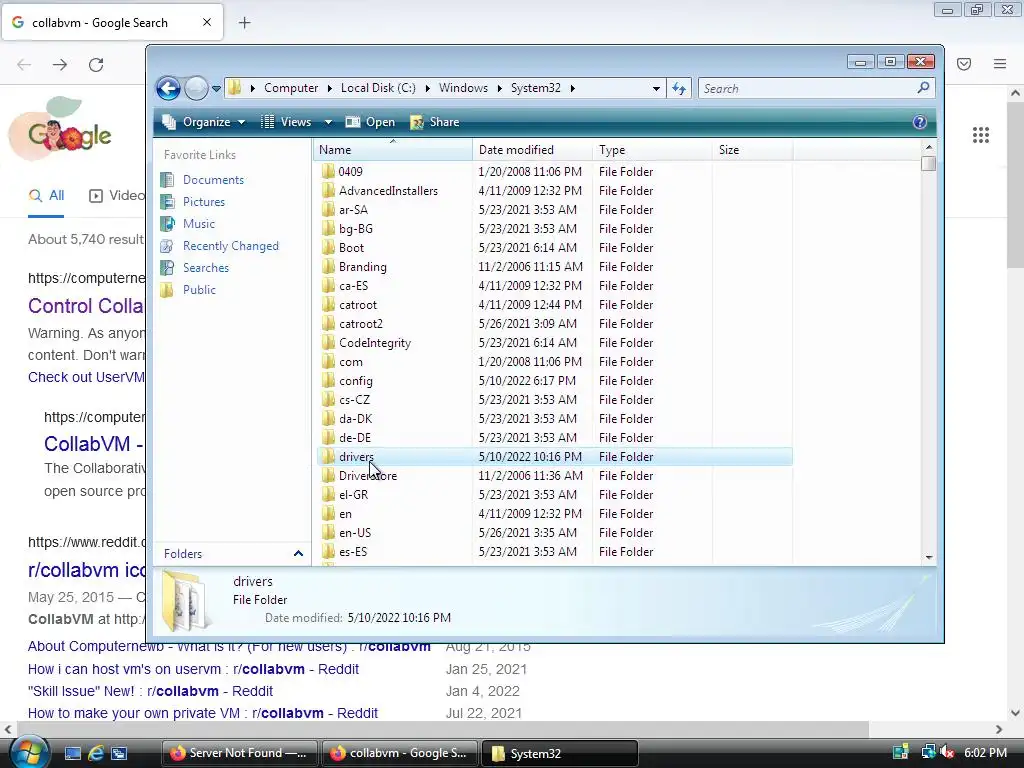Sort by Date modified column header
Viewport: 1024px width, 768px height.
point(532,150)
